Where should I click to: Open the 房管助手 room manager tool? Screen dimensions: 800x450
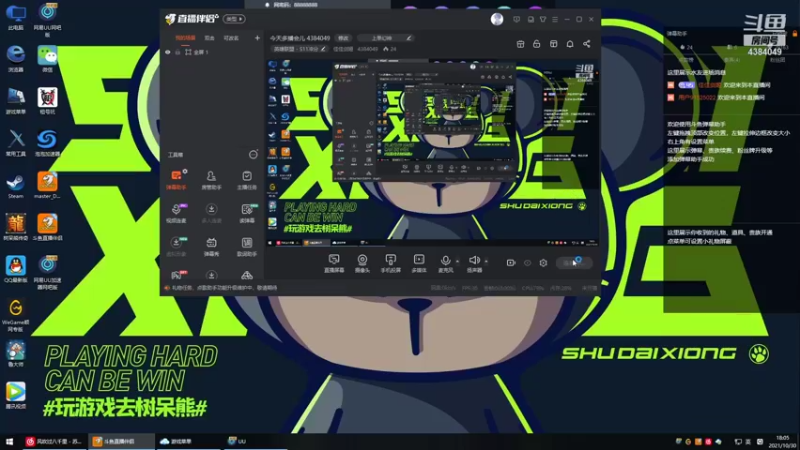(x=211, y=180)
